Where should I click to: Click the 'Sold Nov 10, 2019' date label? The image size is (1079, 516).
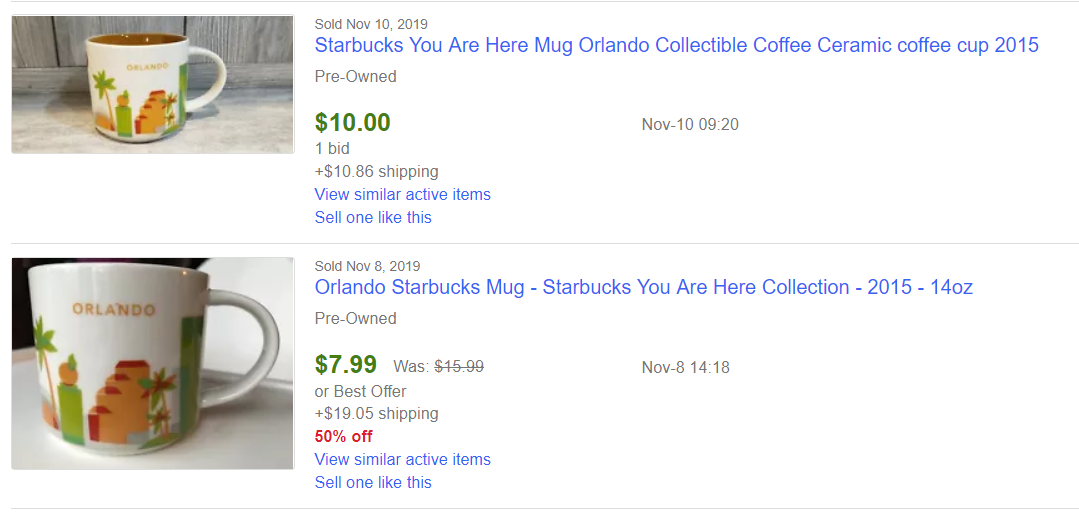tap(371, 24)
